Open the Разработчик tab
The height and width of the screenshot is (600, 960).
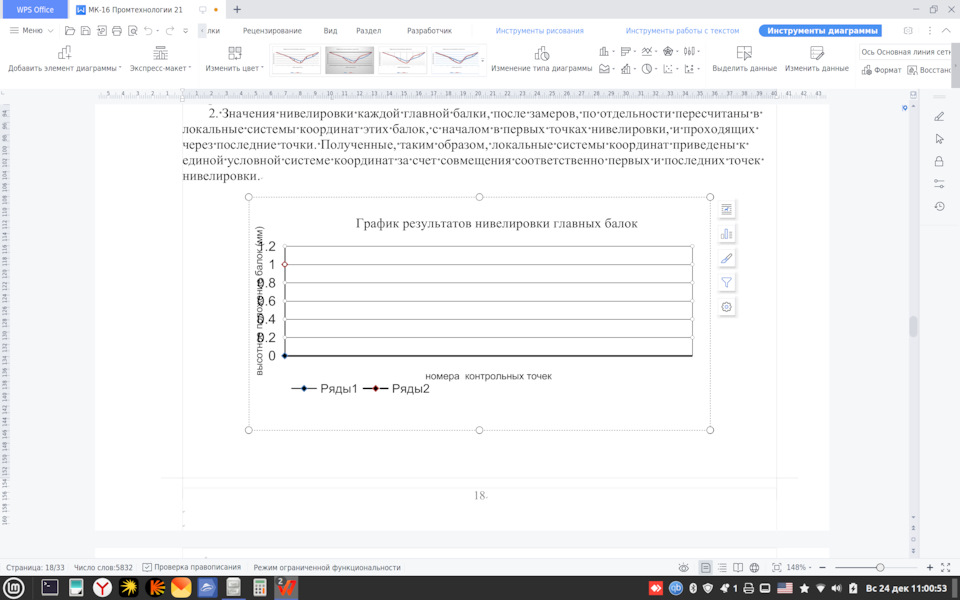click(429, 31)
